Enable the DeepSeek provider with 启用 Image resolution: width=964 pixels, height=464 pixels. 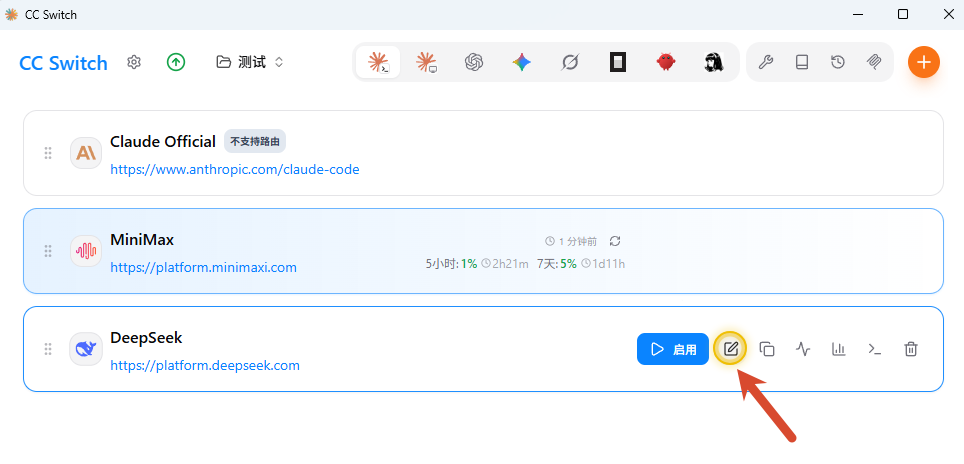(673, 349)
